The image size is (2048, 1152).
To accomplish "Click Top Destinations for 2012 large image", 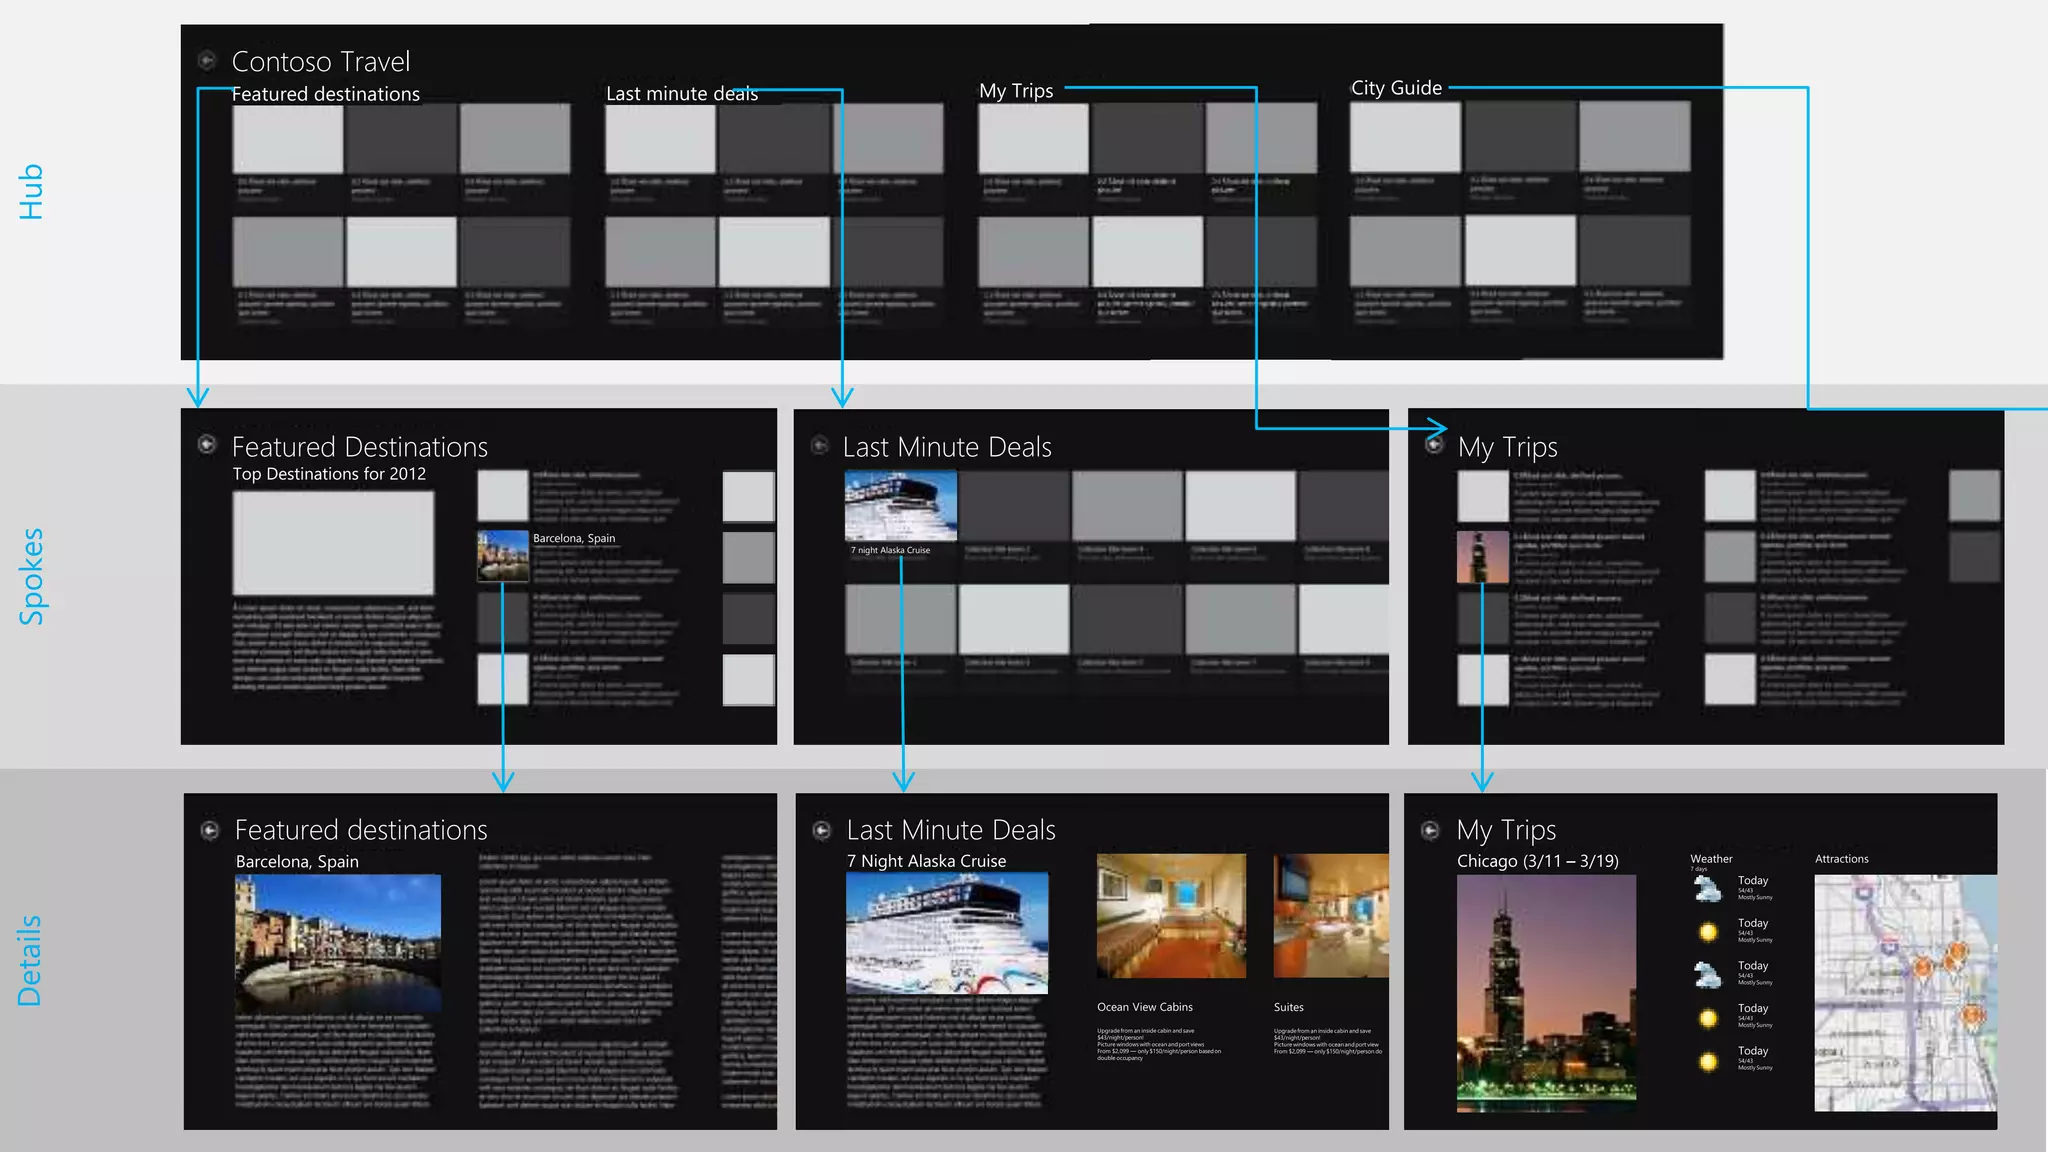I will (x=333, y=543).
